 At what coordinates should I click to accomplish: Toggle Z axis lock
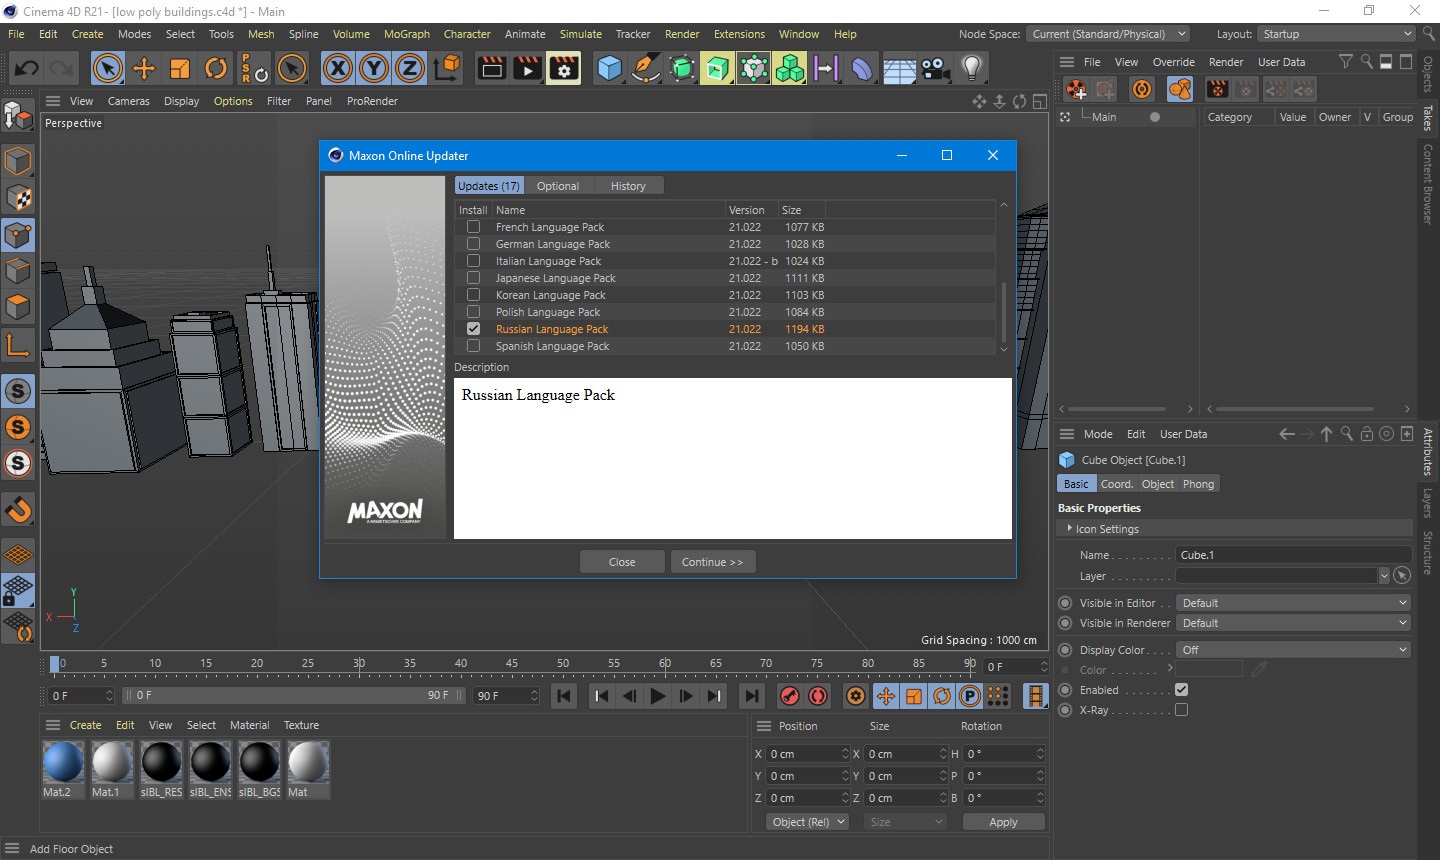pyautogui.click(x=410, y=68)
